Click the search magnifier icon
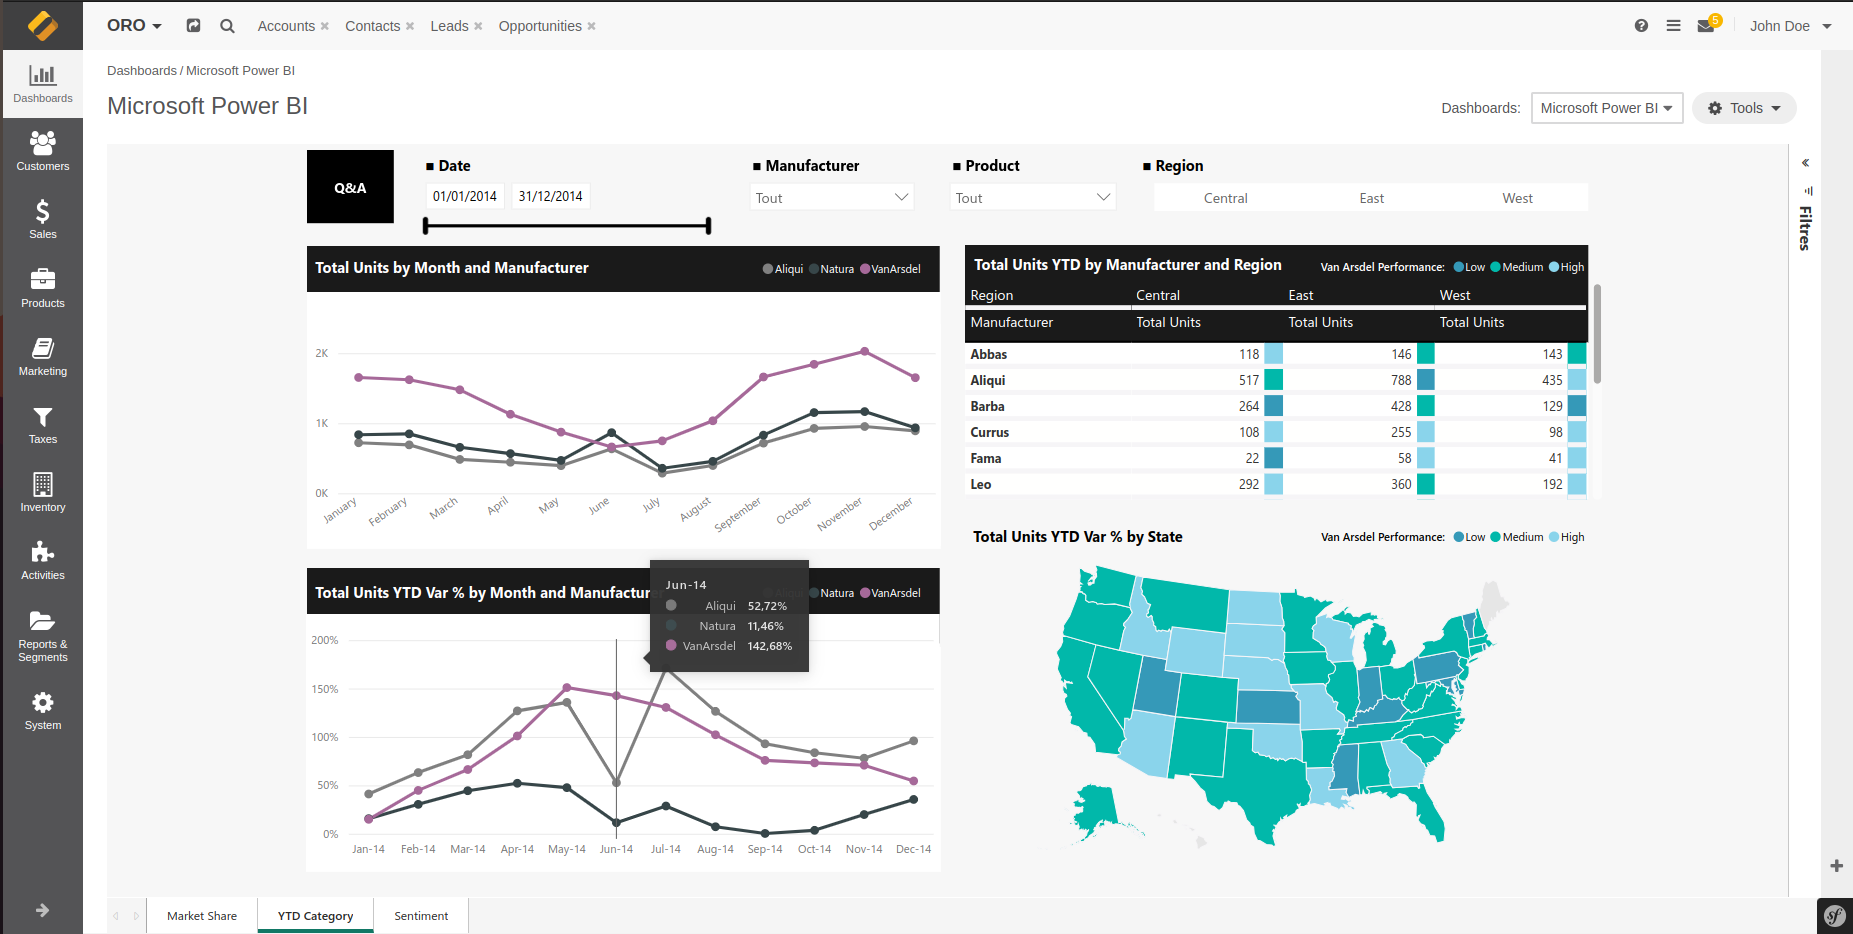 pyautogui.click(x=227, y=26)
